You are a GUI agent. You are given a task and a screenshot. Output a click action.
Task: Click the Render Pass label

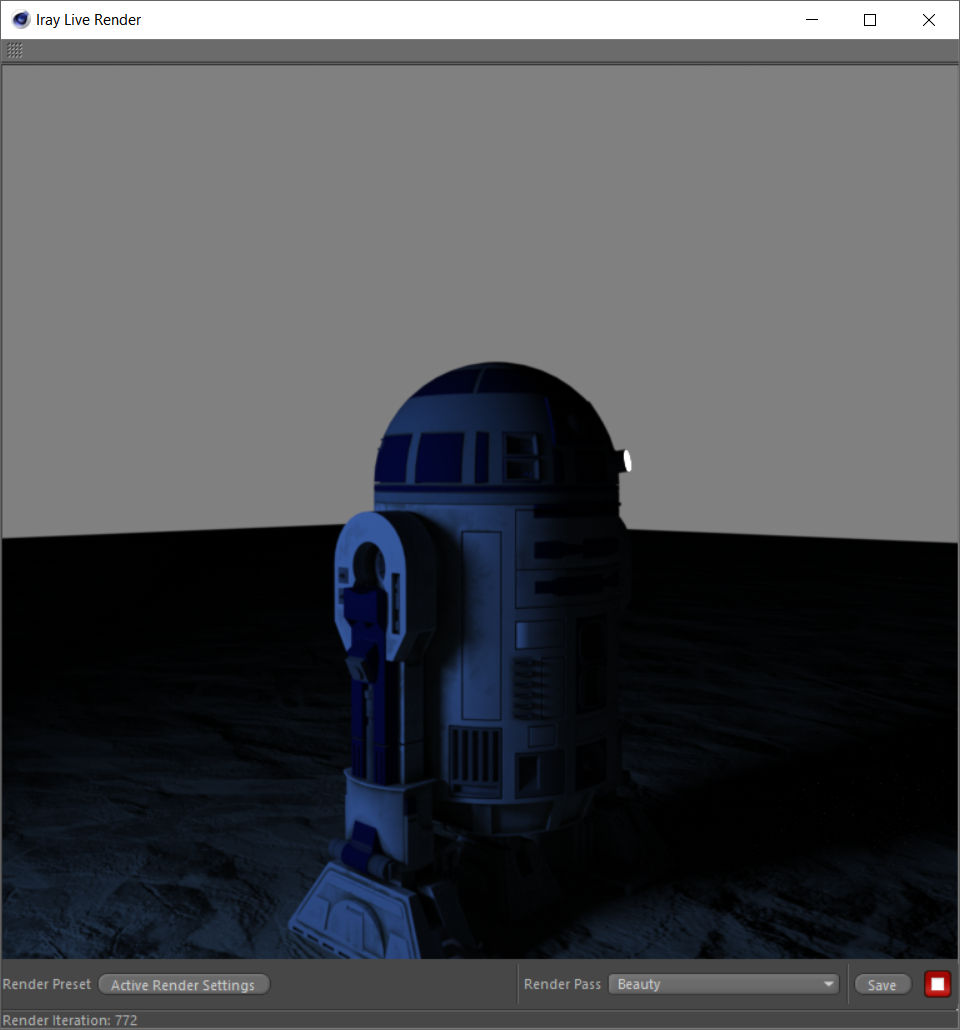coord(562,984)
